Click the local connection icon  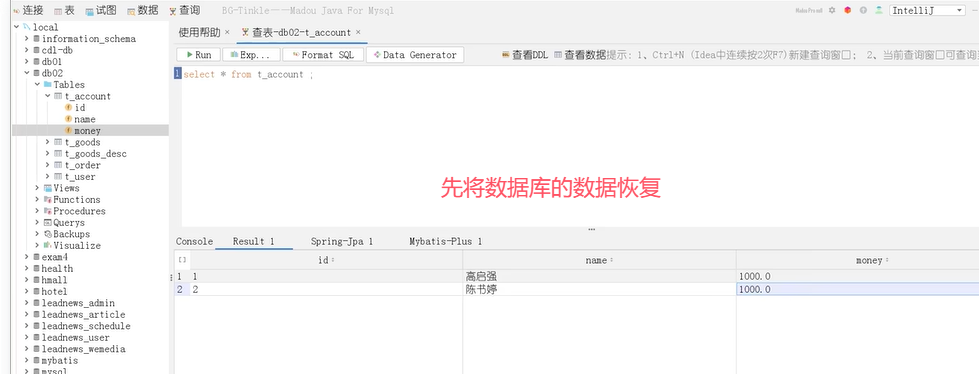coord(26,27)
